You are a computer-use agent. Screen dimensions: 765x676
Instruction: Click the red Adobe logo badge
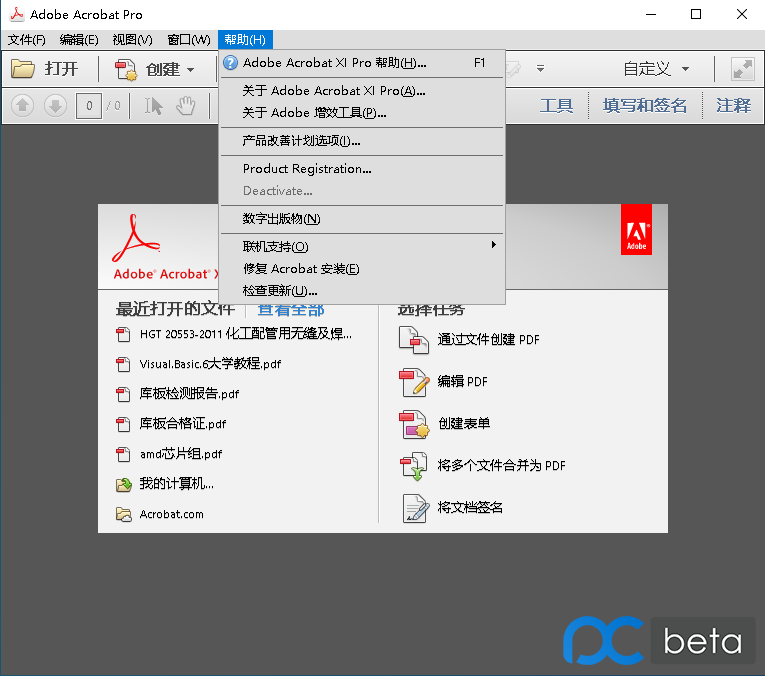[x=636, y=229]
